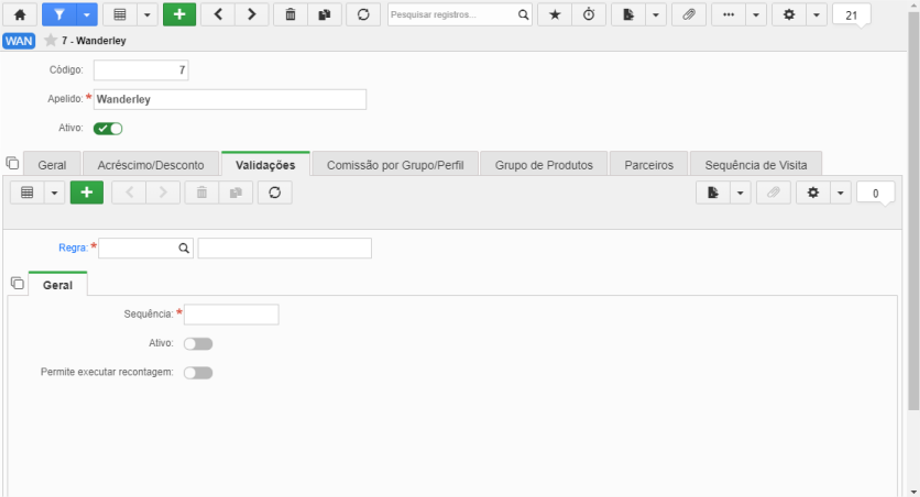Switch Validações panel to grid view
The image size is (920, 497).
coord(27,192)
